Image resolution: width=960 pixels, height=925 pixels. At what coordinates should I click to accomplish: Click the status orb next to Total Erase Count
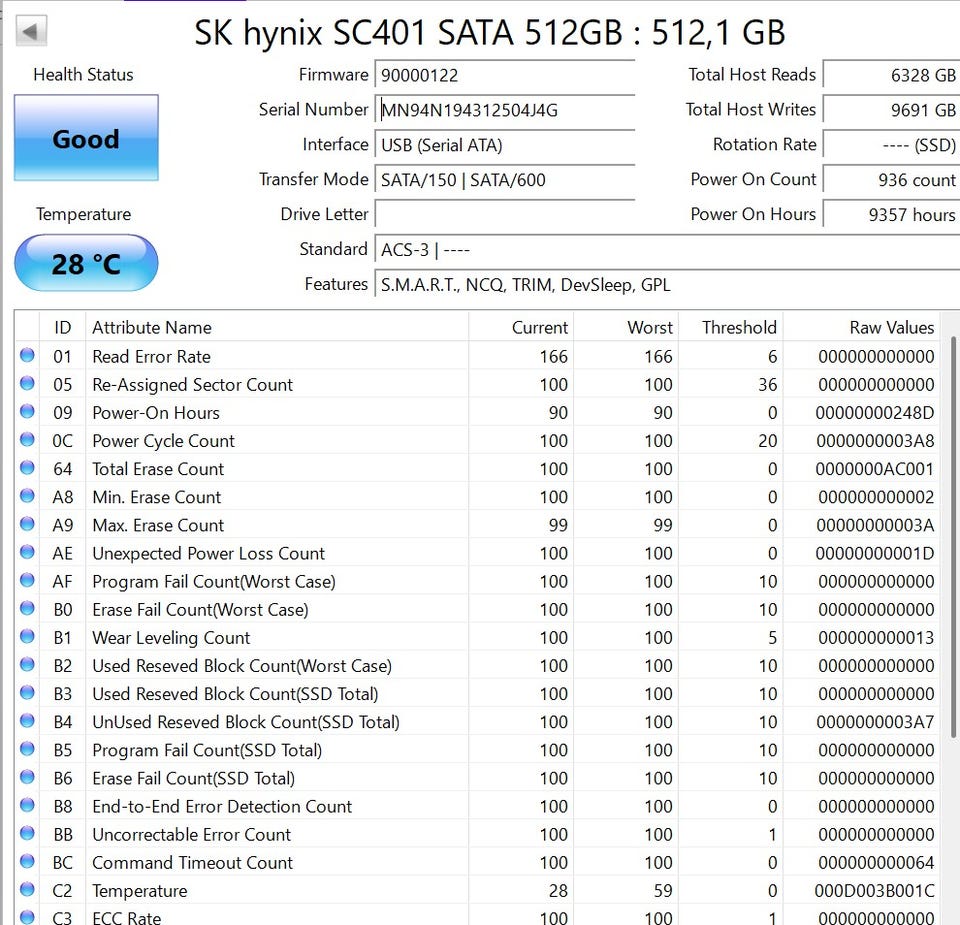[x=27, y=468]
